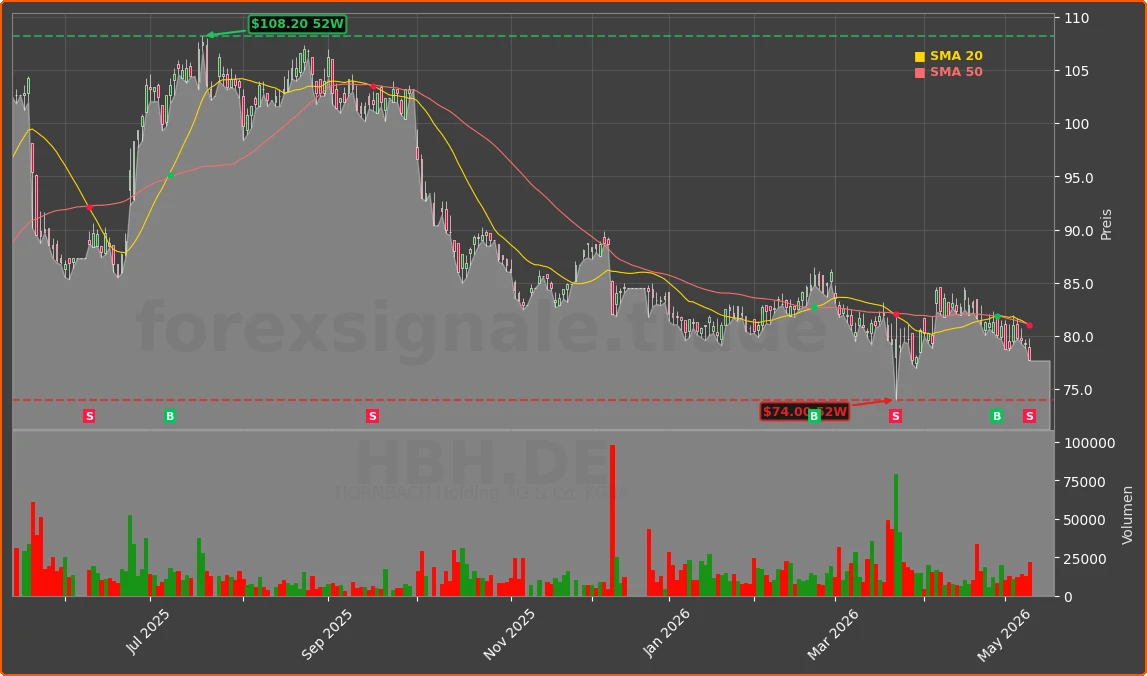Click the Jul 2025 date axis label
This screenshot has width=1147, height=676.
pyautogui.click(x=147, y=632)
